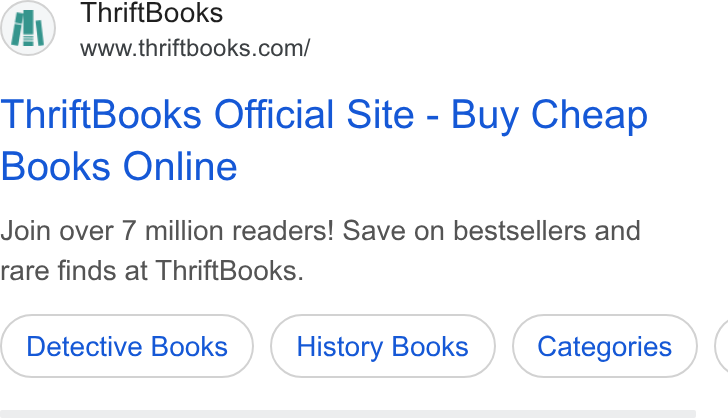Click the word "History" in the middle chip

(339, 346)
